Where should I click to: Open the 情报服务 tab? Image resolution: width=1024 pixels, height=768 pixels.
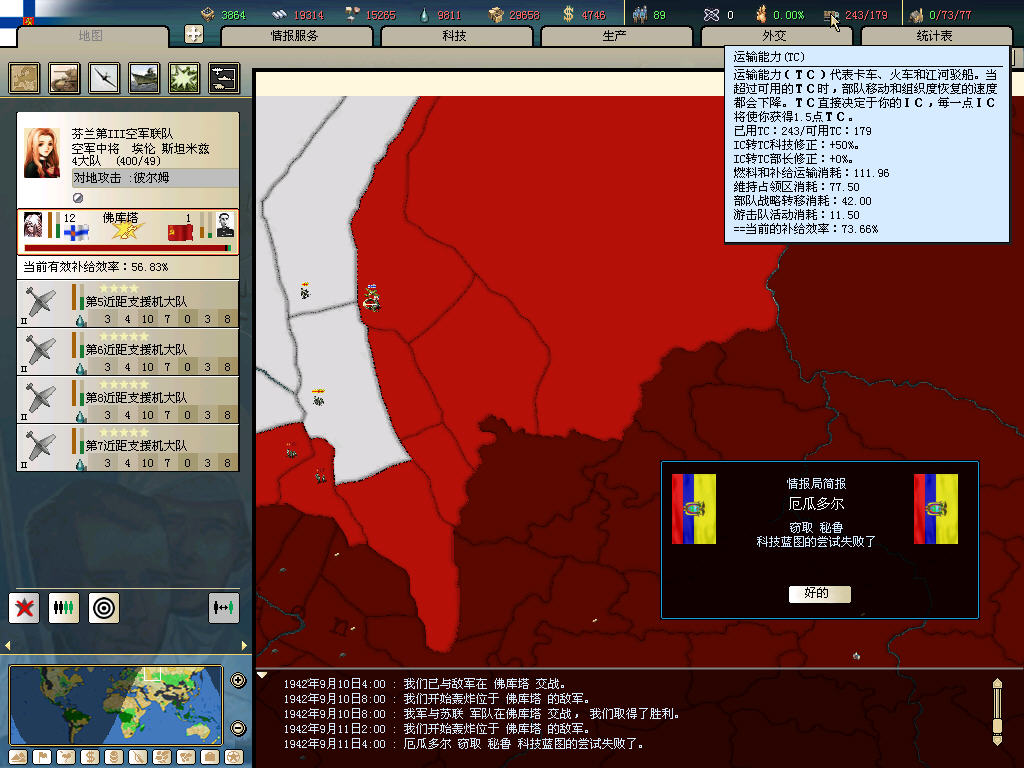click(x=295, y=36)
